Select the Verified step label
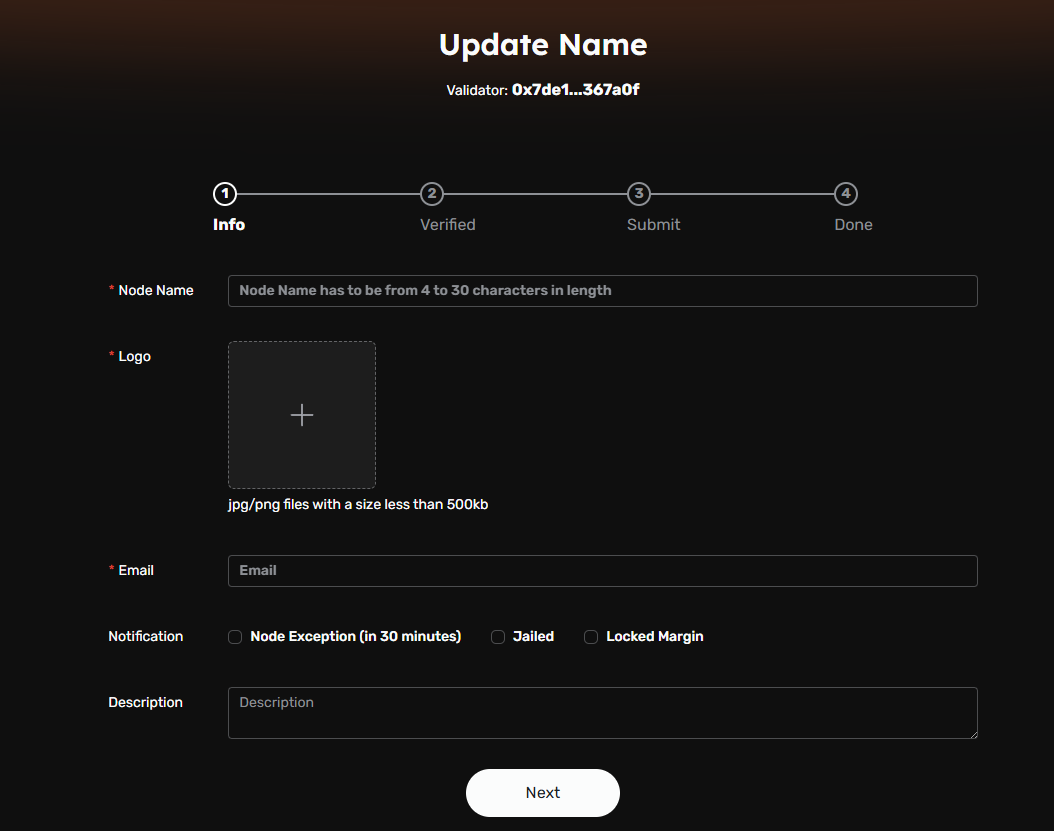Screen dimensions: 1054x831 447,224
